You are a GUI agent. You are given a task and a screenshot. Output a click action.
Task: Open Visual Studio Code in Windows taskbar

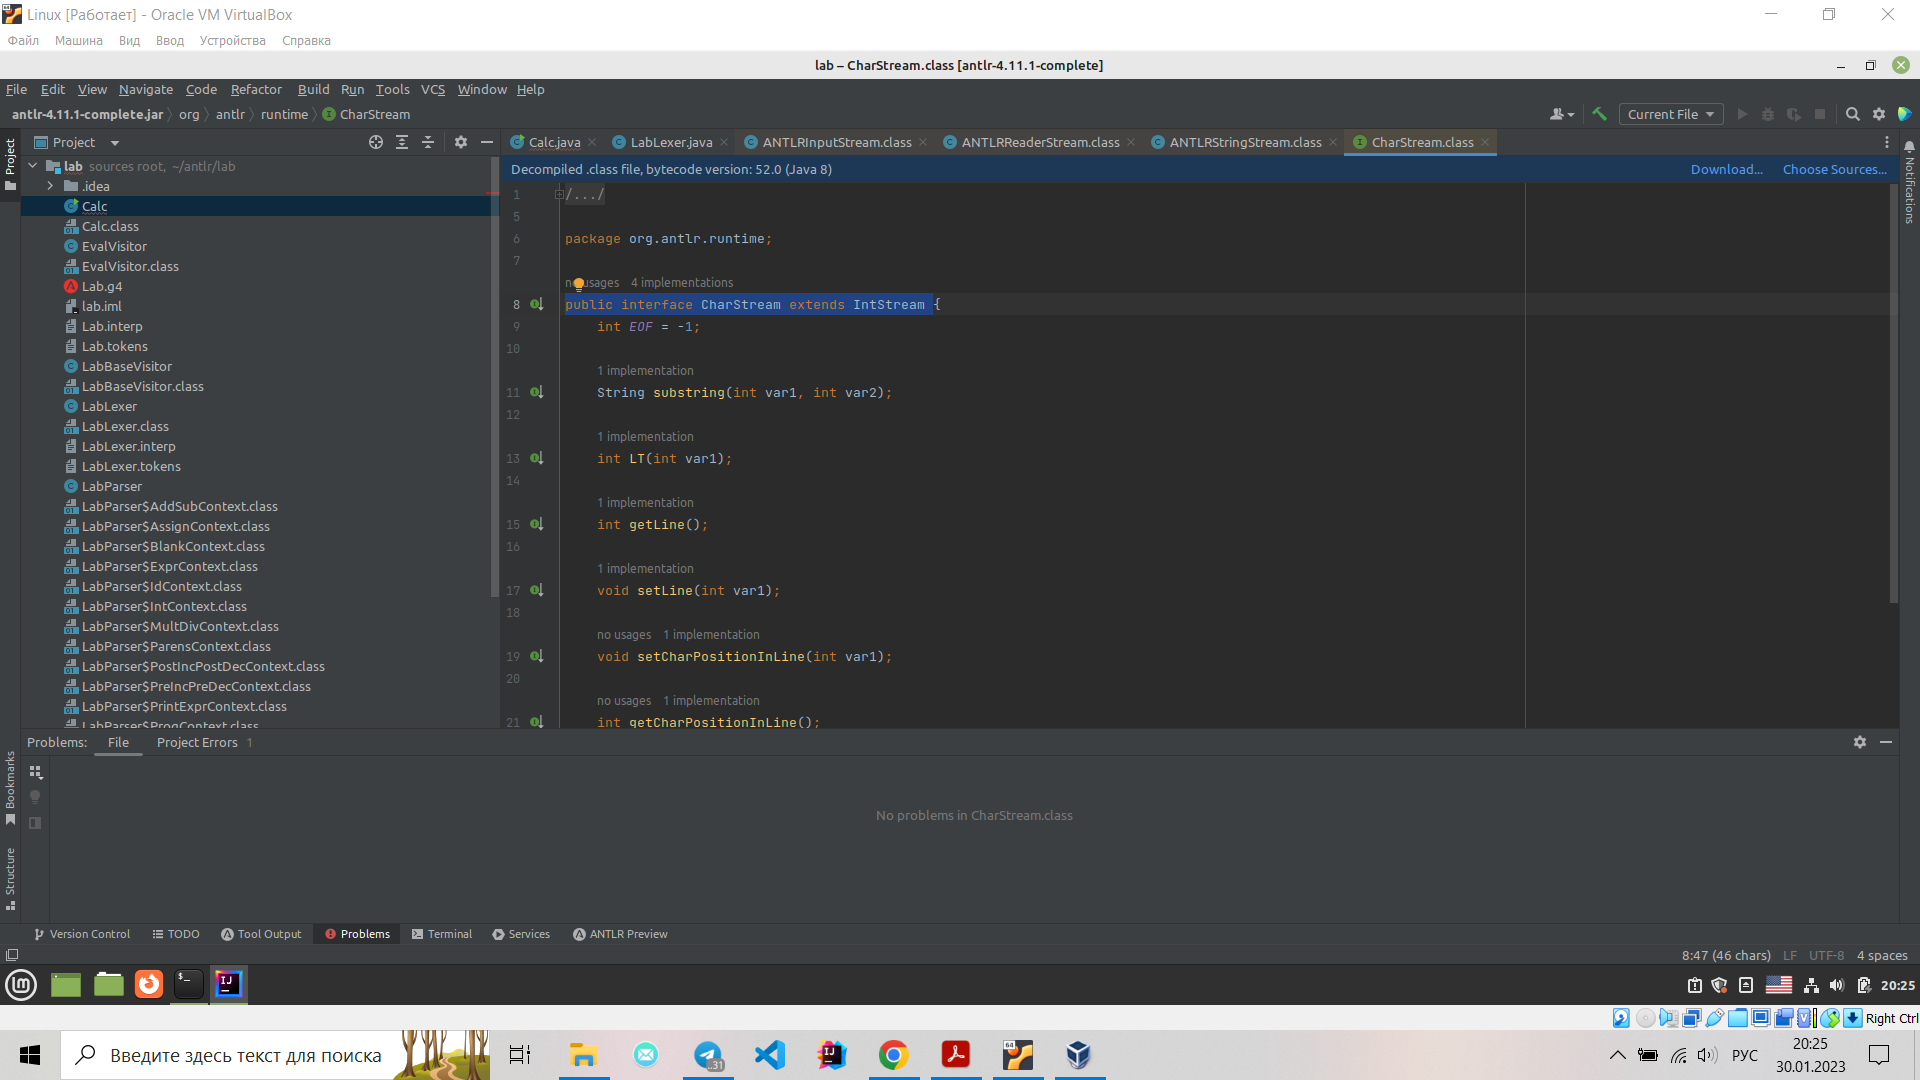click(770, 1055)
